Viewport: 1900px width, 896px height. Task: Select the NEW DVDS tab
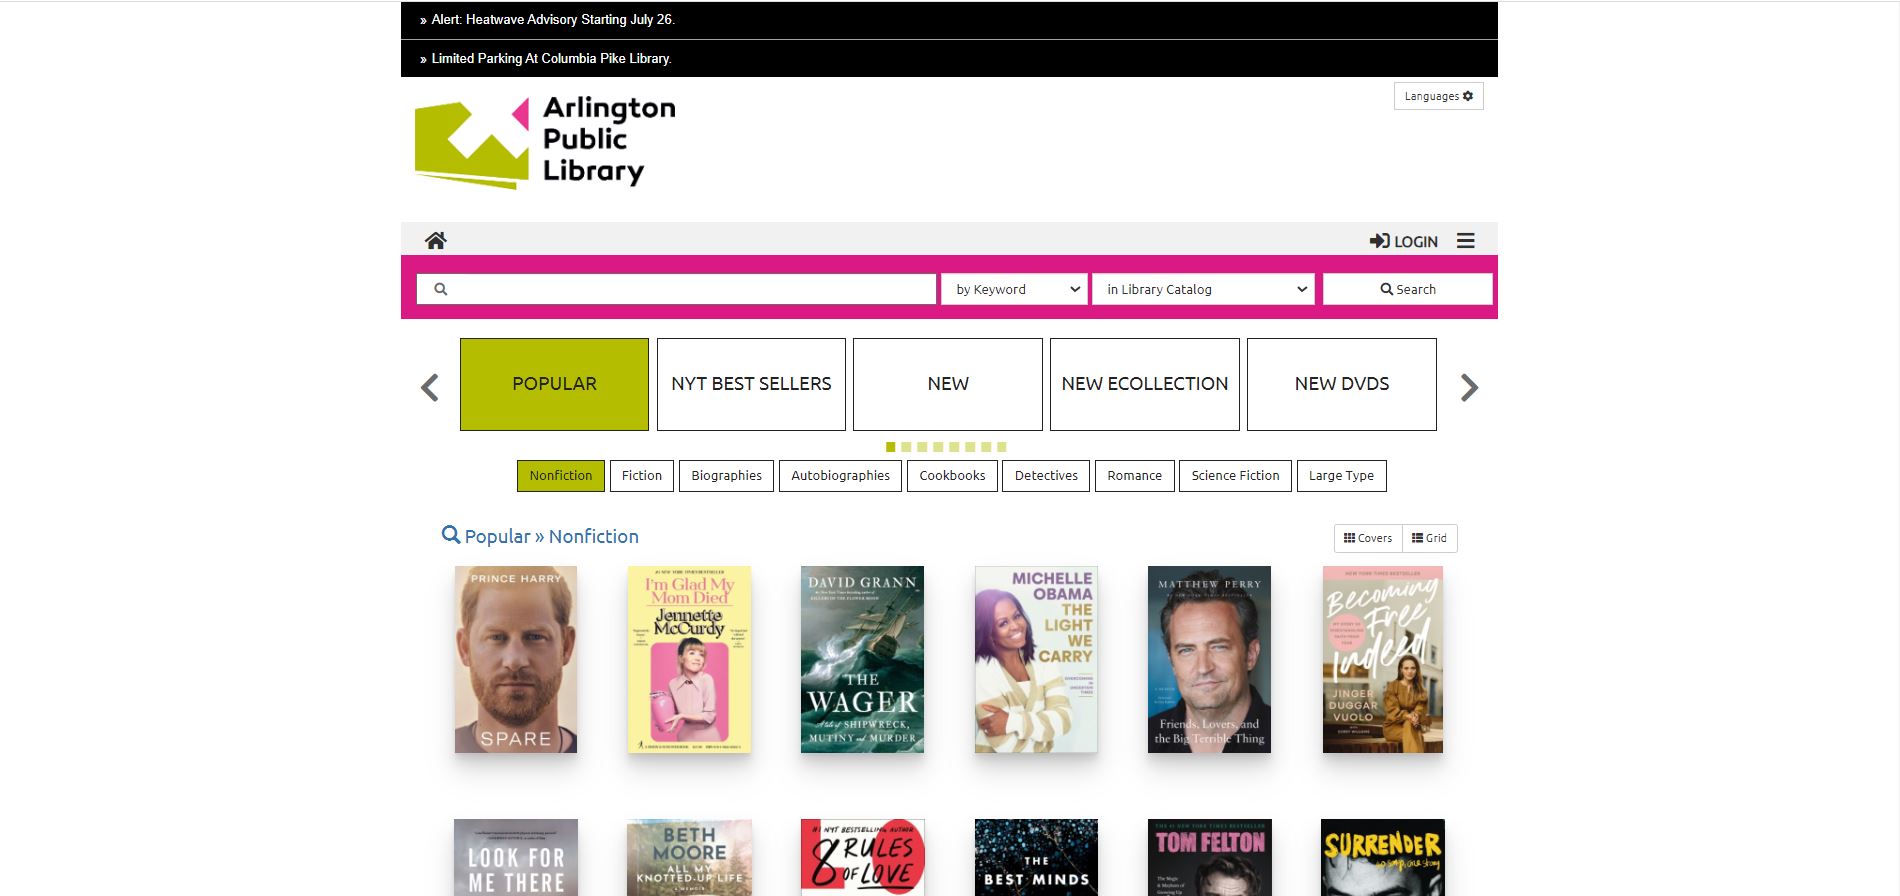click(1342, 384)
